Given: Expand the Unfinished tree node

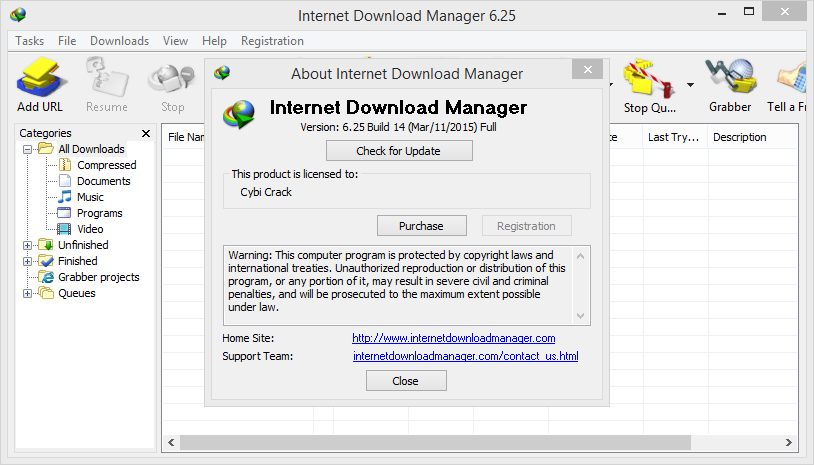Looking at the screenshot, I should pos(28,245).
